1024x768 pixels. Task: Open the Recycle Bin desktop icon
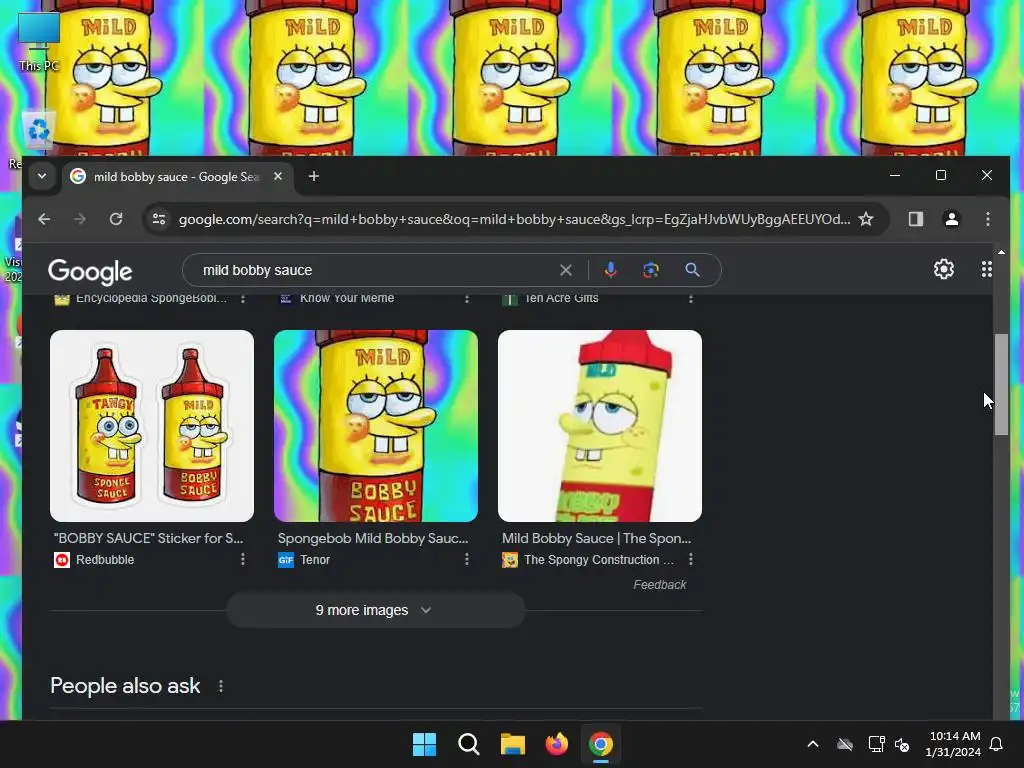tap(39, 130)
